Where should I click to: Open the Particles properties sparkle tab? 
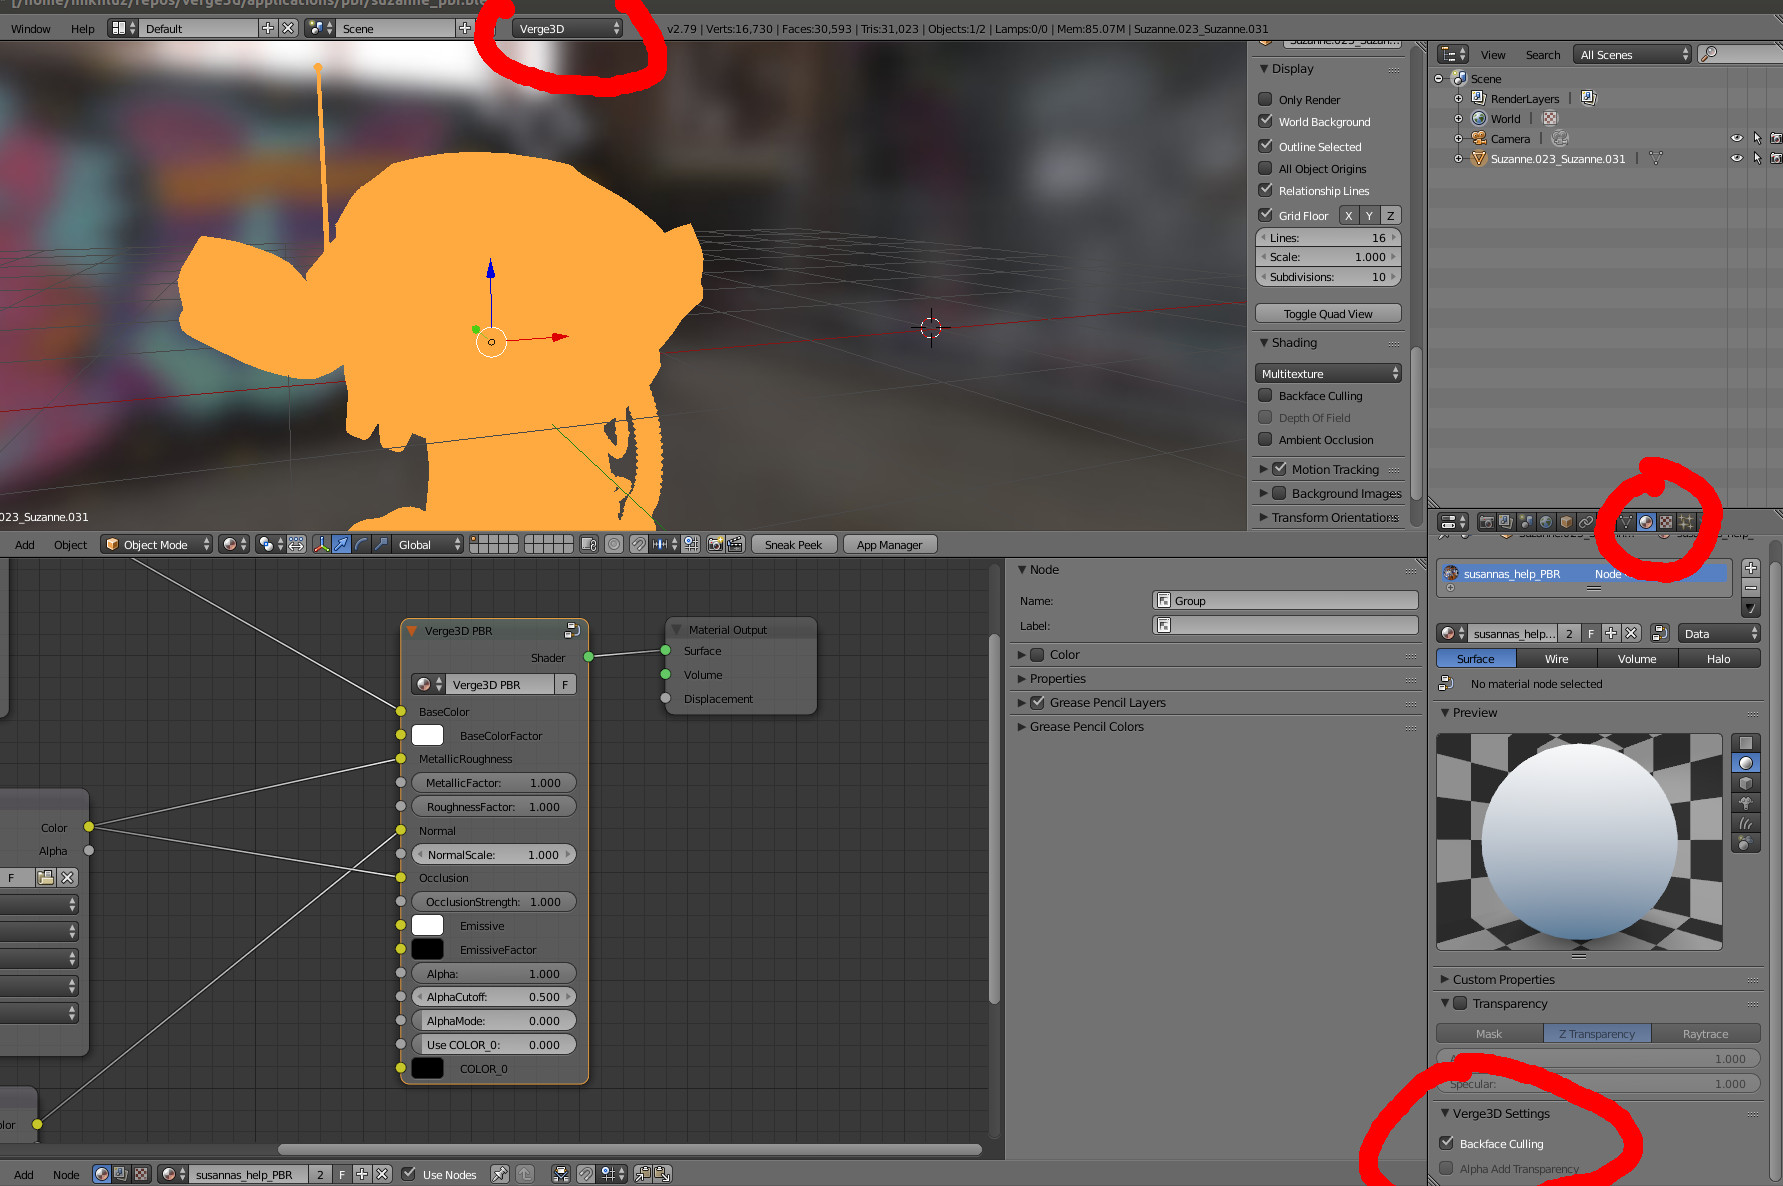(x=1686, y=522)
